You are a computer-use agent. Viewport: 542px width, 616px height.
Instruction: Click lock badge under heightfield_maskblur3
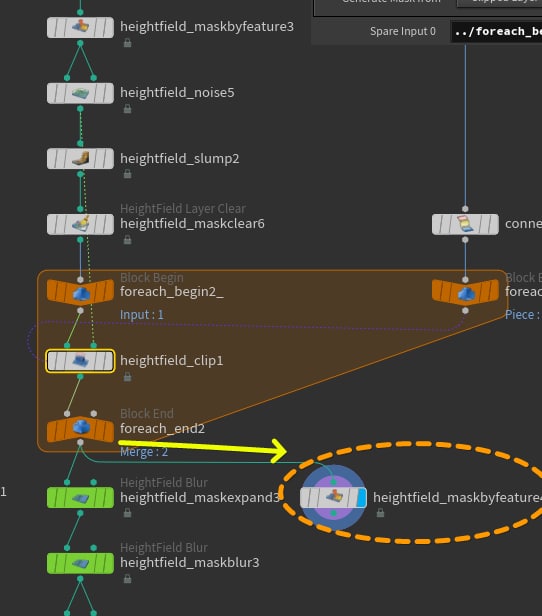coord(127,579)
